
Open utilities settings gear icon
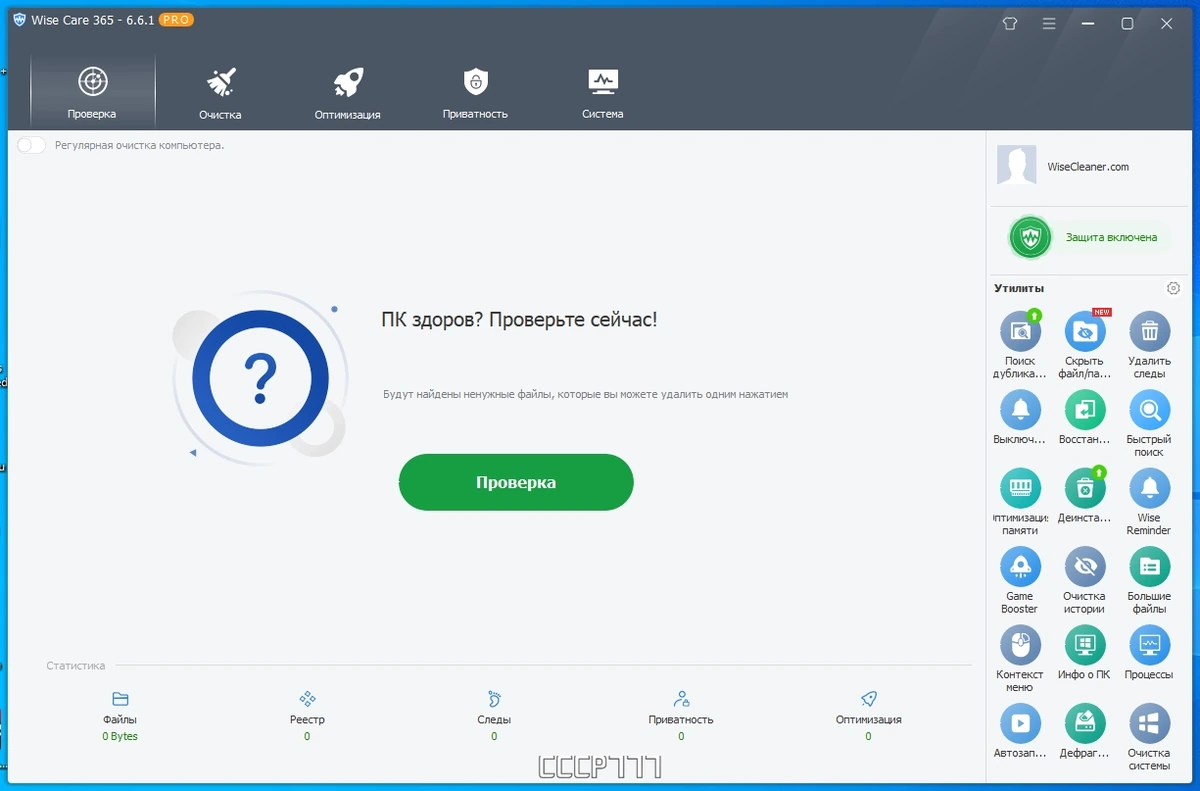1173,288
